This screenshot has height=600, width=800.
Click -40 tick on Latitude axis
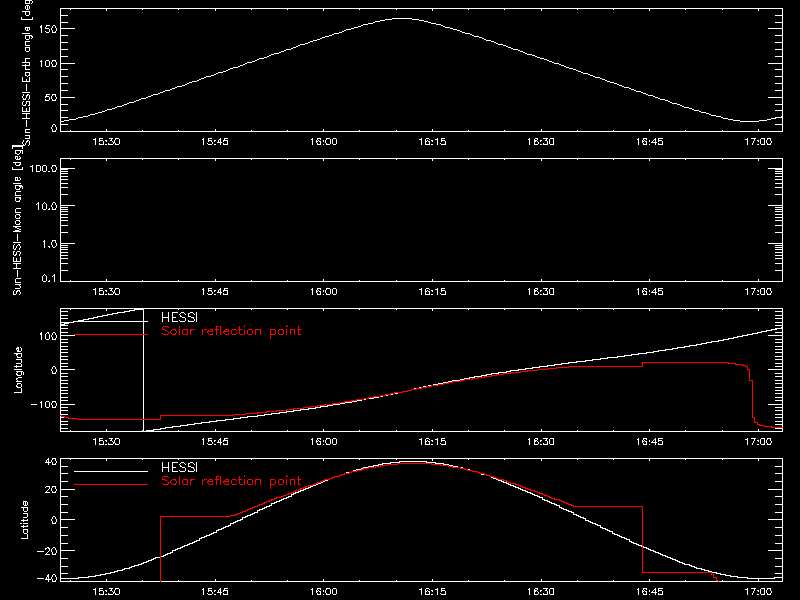coord(47,579)
